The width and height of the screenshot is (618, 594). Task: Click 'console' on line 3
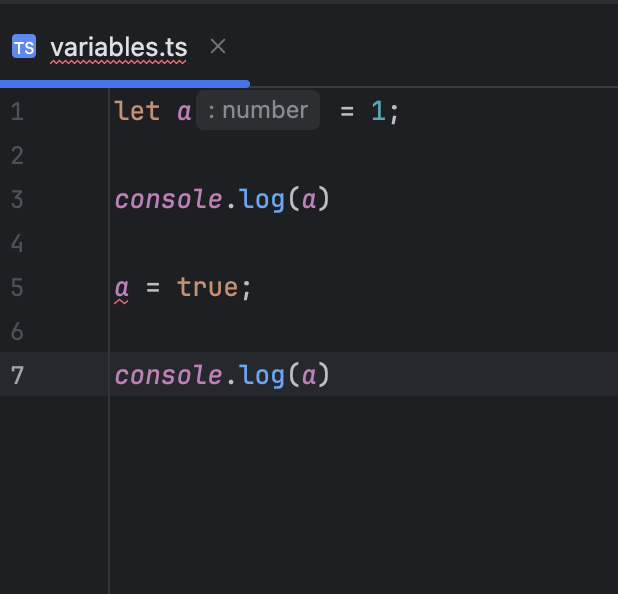click(x=169, y=199)
